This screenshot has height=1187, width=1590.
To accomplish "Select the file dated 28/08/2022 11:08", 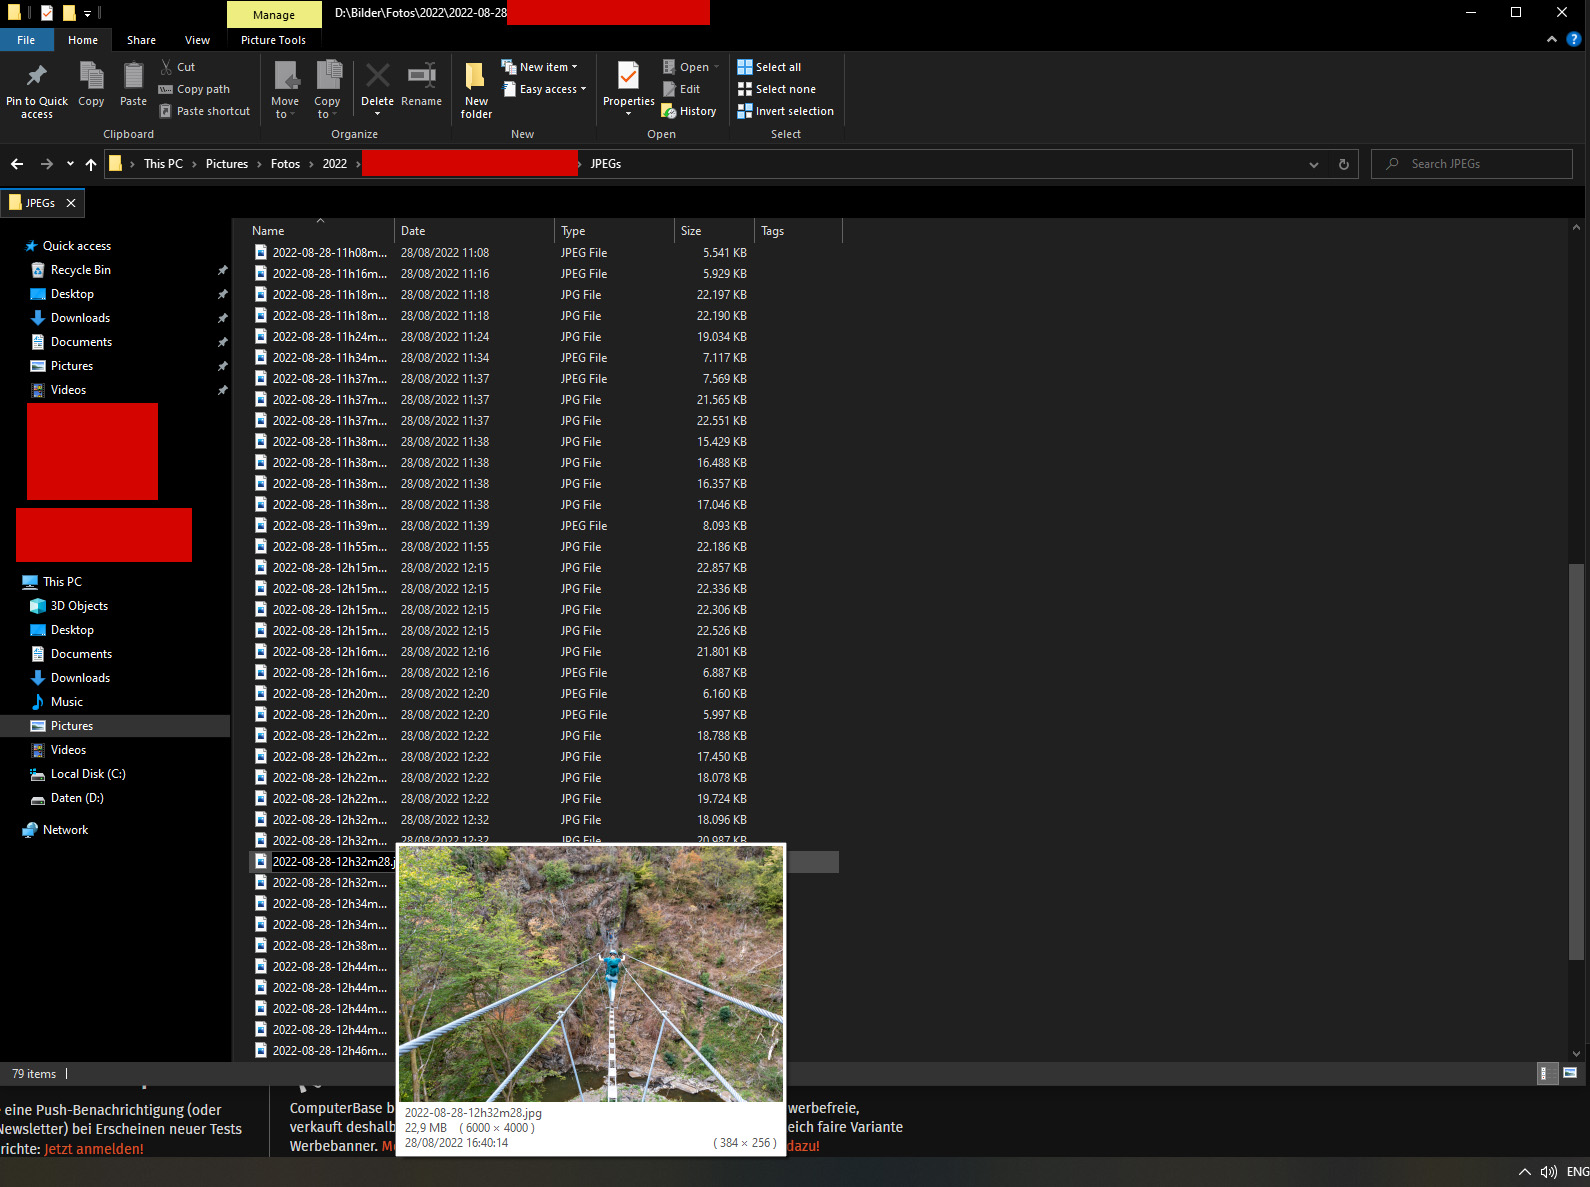I will click(544, 253).
